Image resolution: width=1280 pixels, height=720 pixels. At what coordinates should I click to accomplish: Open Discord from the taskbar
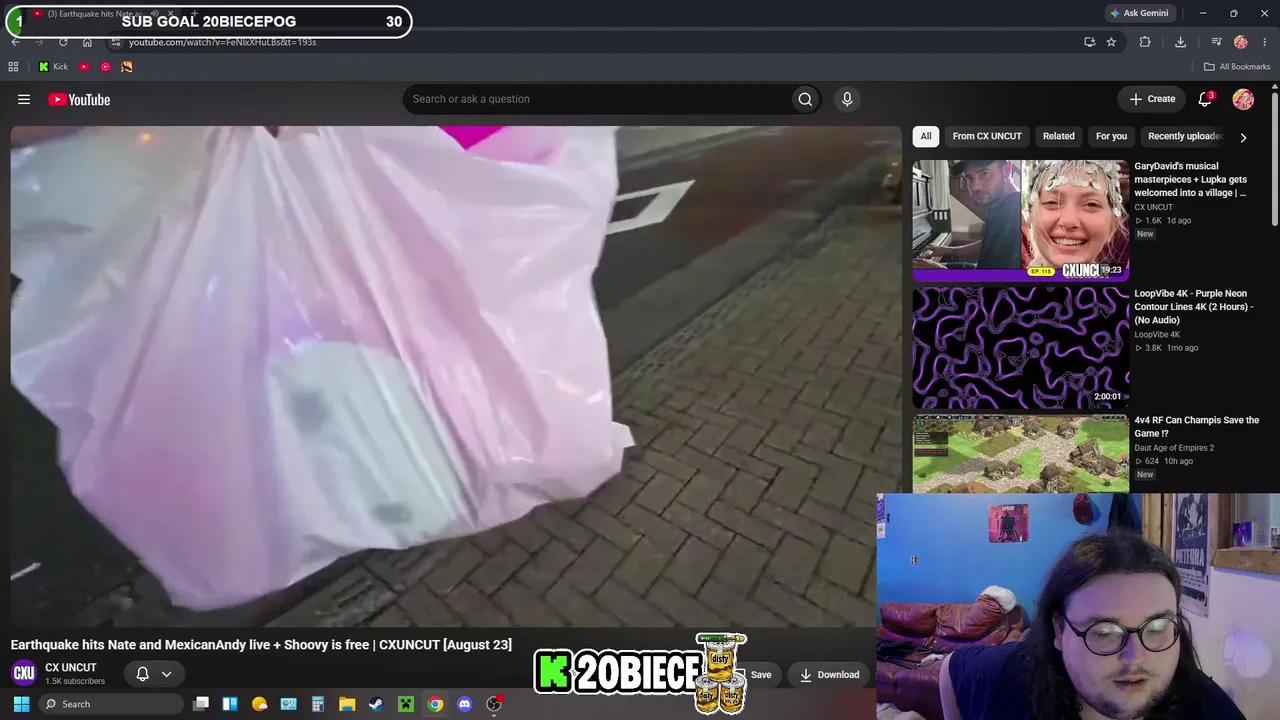464,704
